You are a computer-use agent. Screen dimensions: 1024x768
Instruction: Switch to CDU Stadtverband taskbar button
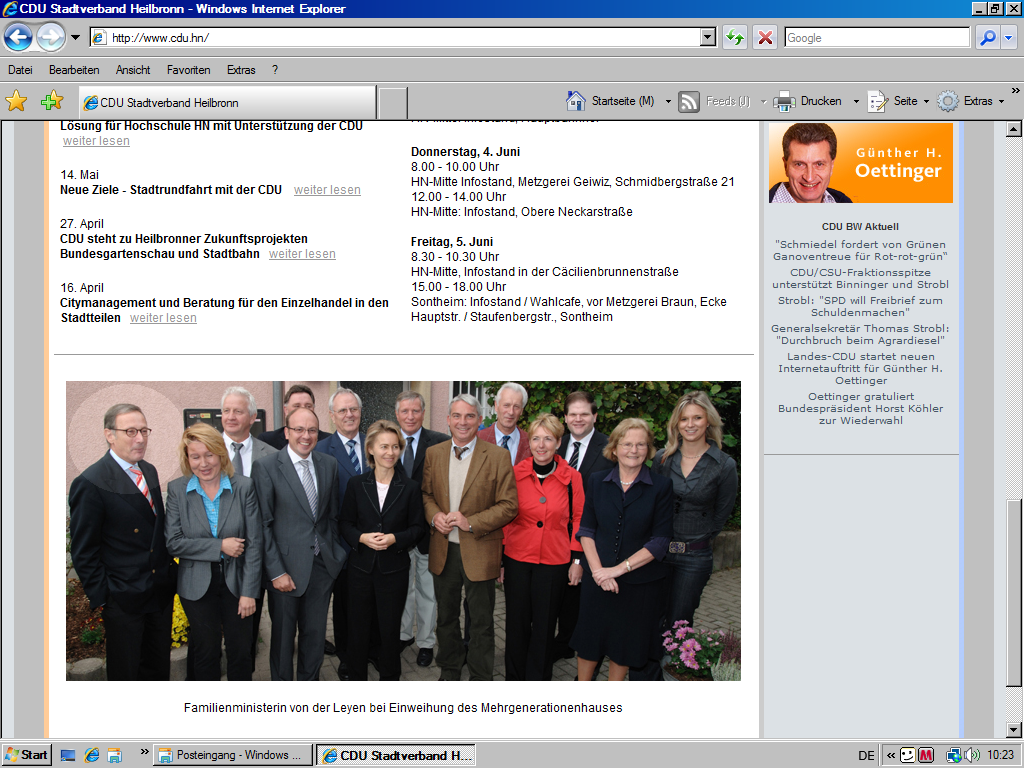396,755
